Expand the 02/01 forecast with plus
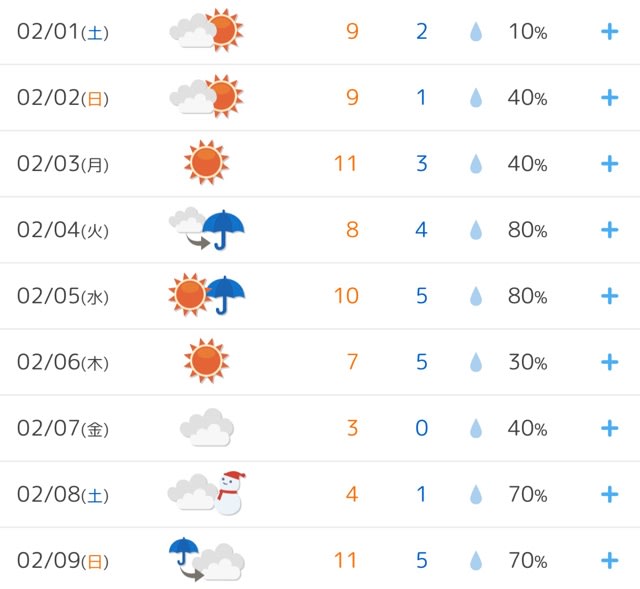 tap(609, 31)
